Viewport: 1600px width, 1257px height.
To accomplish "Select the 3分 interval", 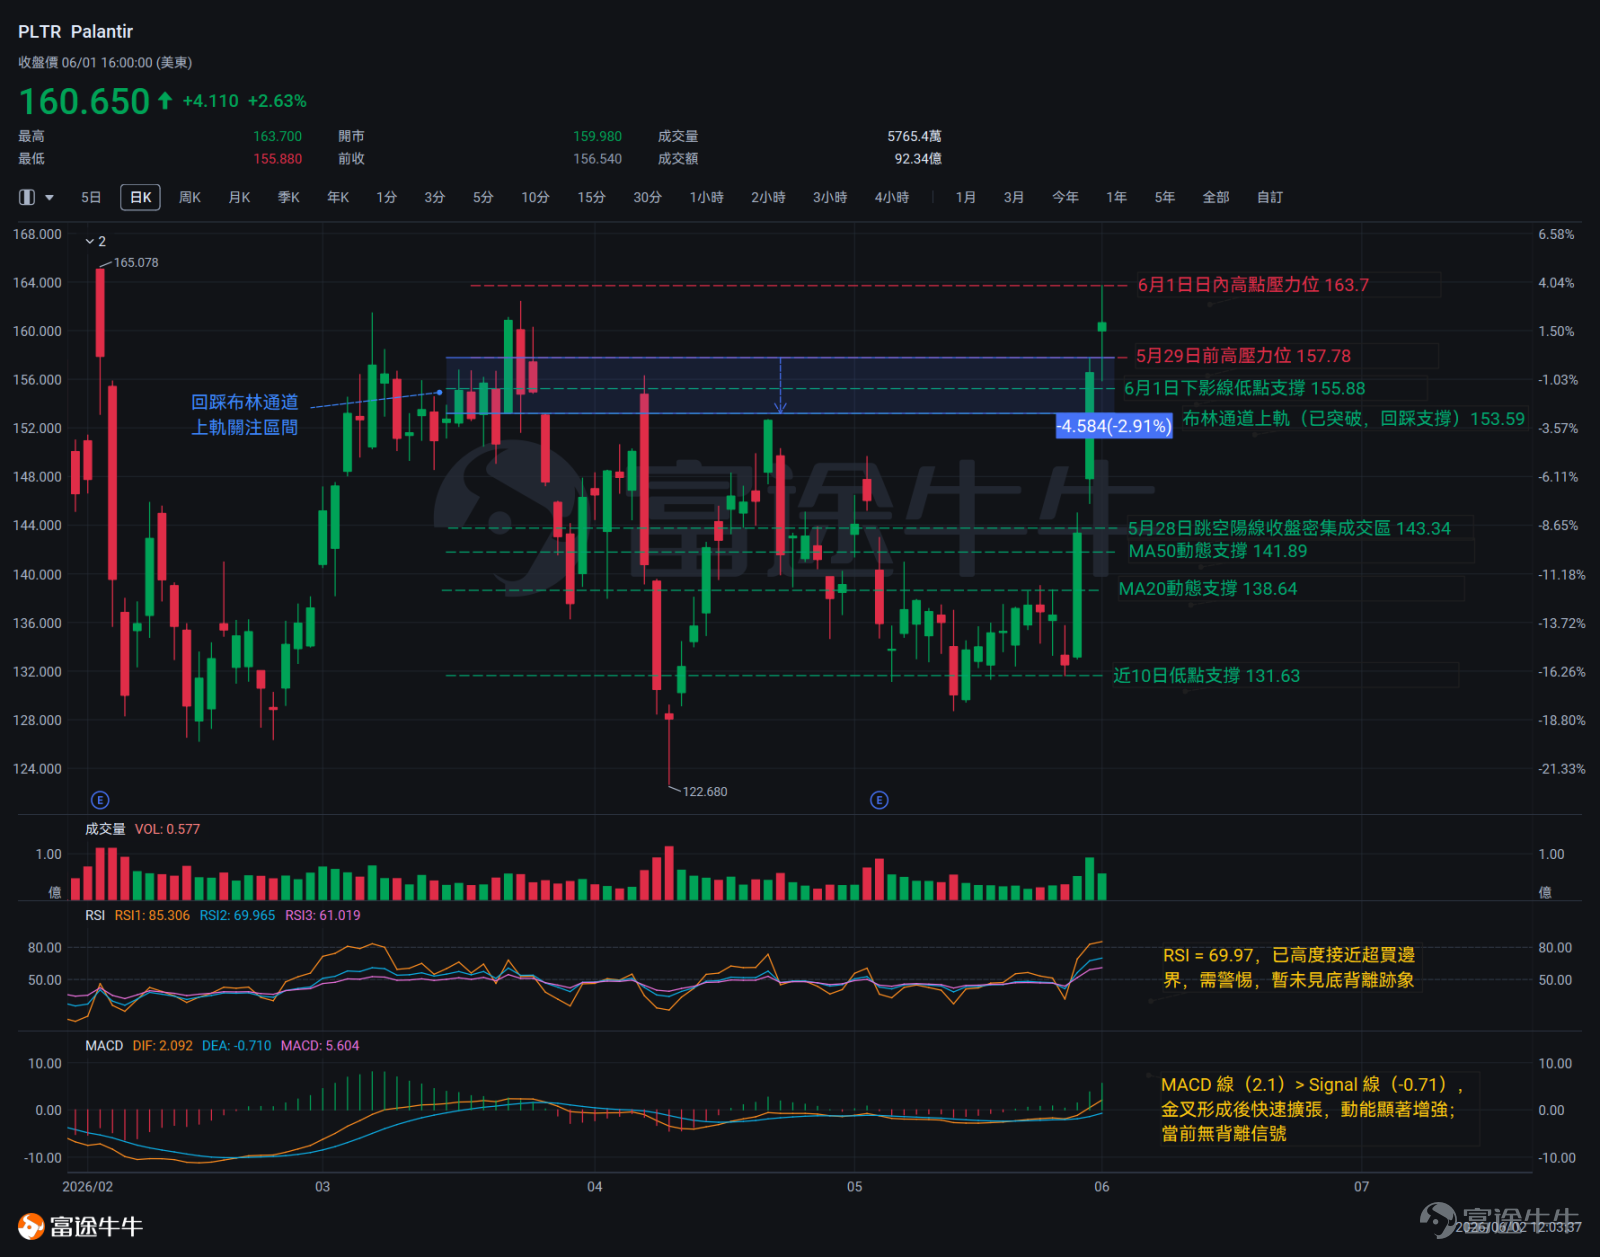I will (435, 197).
